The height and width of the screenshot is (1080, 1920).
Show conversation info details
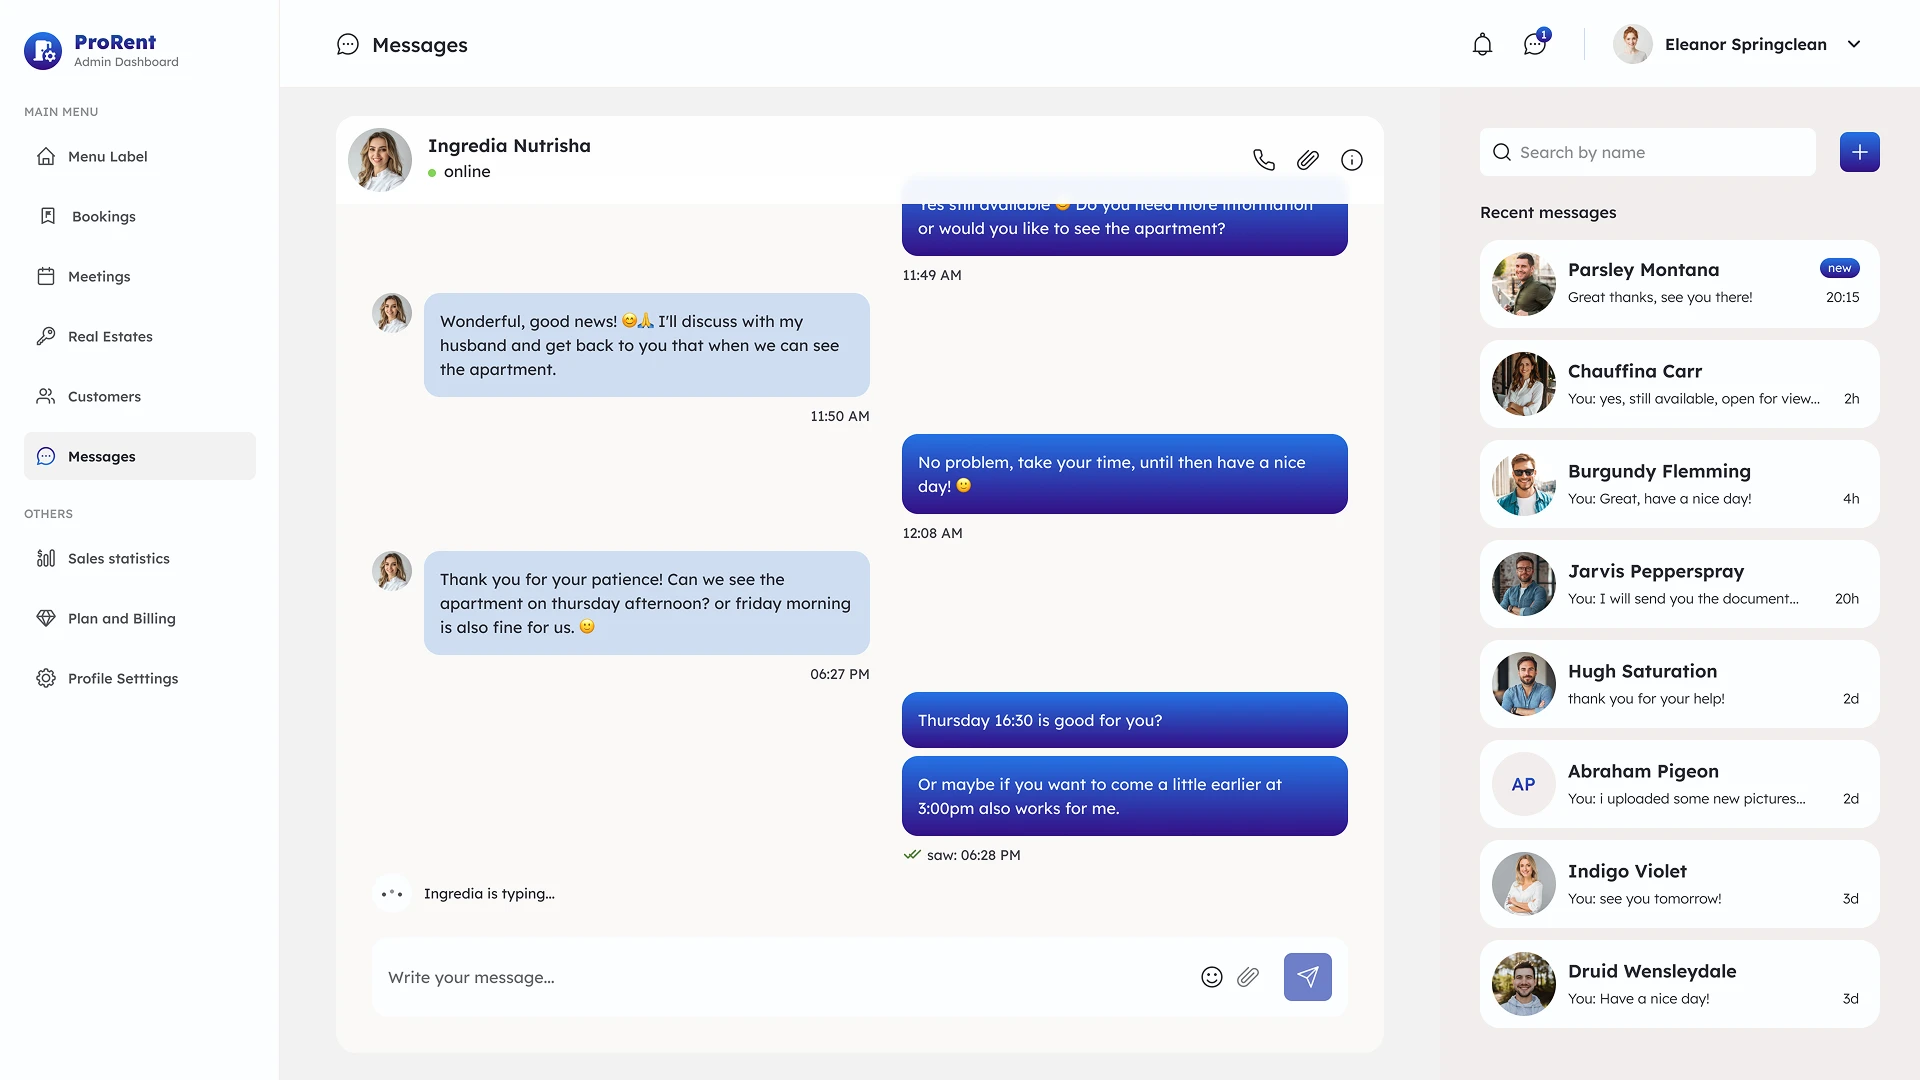pyautogui.click(x=1352, y=160)
